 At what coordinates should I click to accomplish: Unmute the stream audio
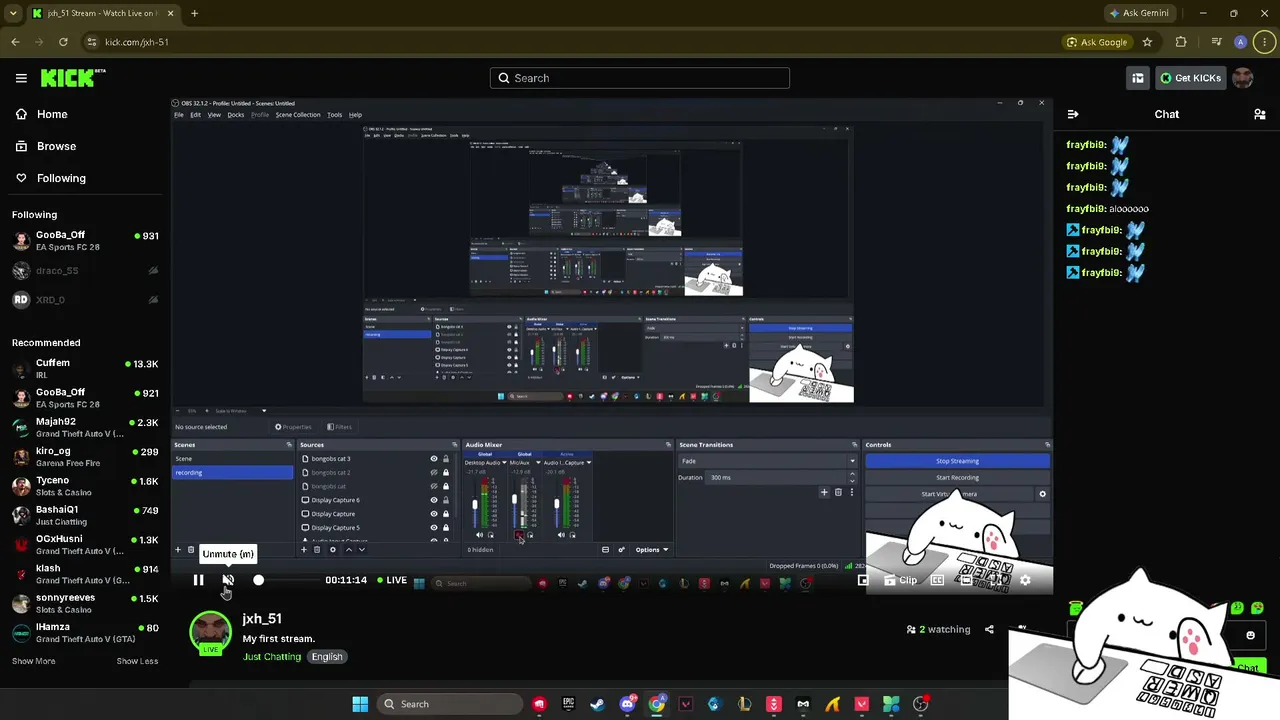point(228,580)
